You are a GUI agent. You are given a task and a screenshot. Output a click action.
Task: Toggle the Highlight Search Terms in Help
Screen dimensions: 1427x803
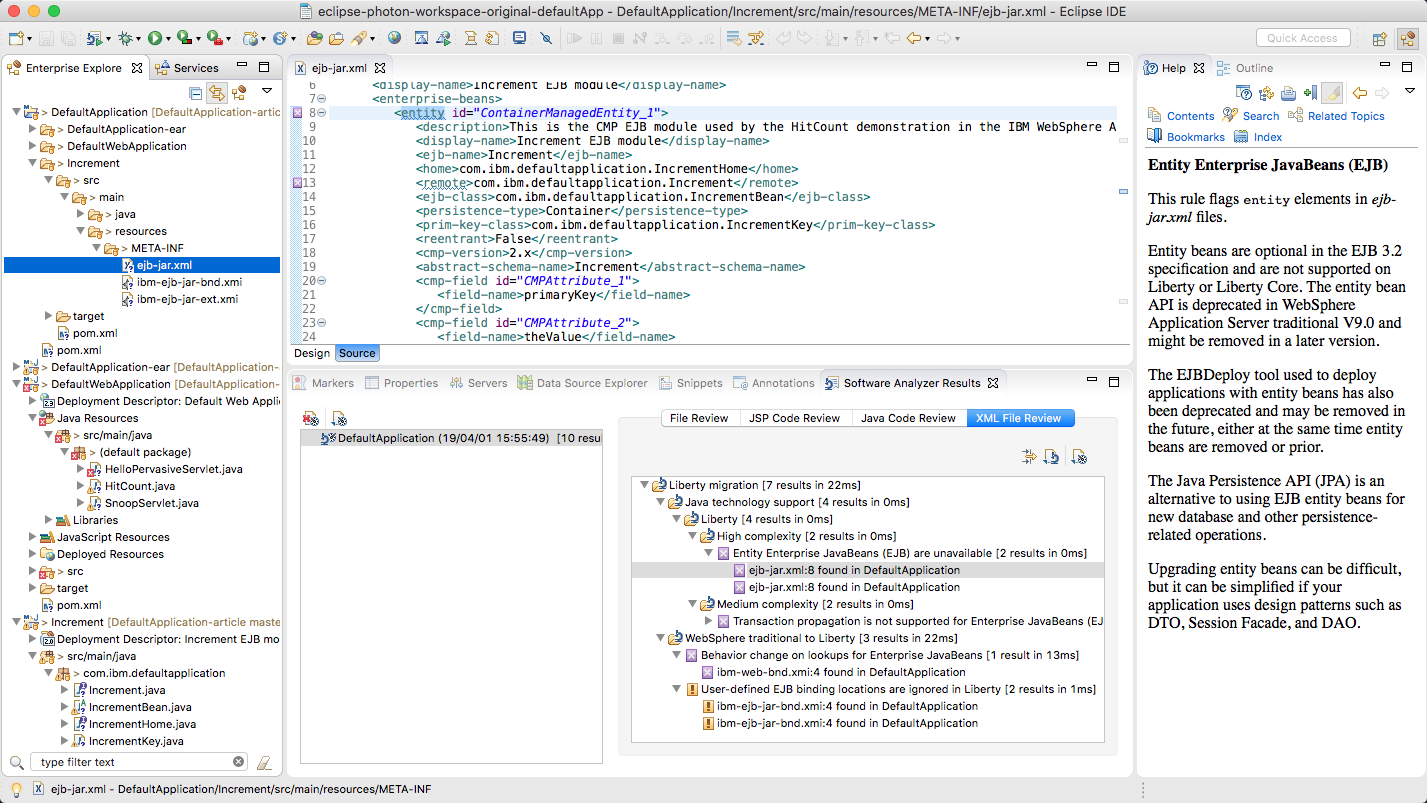pos(1332,93)
